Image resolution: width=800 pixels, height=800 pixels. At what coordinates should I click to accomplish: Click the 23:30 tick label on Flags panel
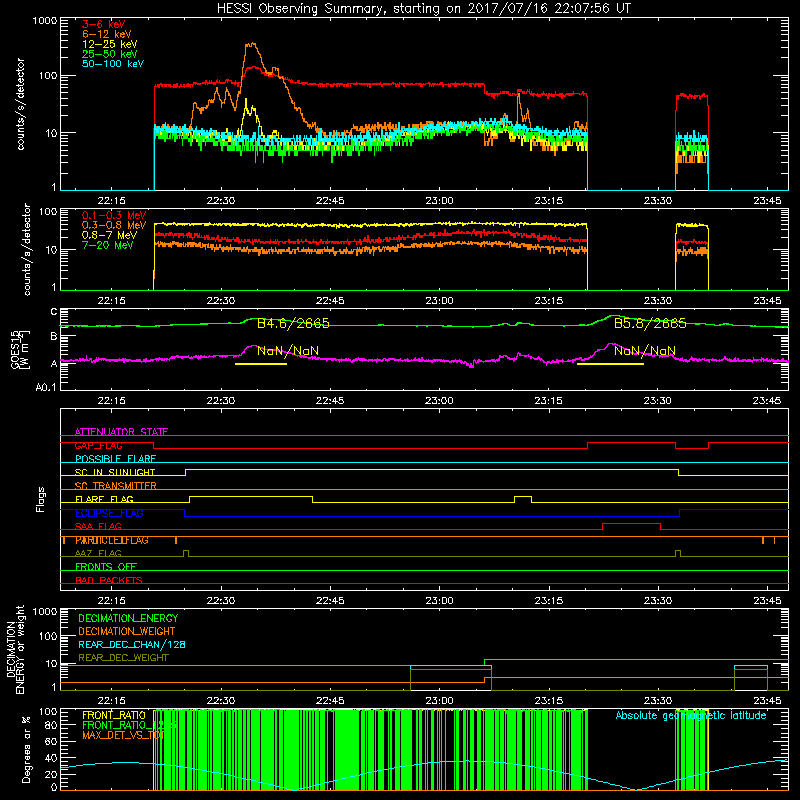[x=658, y=601]
